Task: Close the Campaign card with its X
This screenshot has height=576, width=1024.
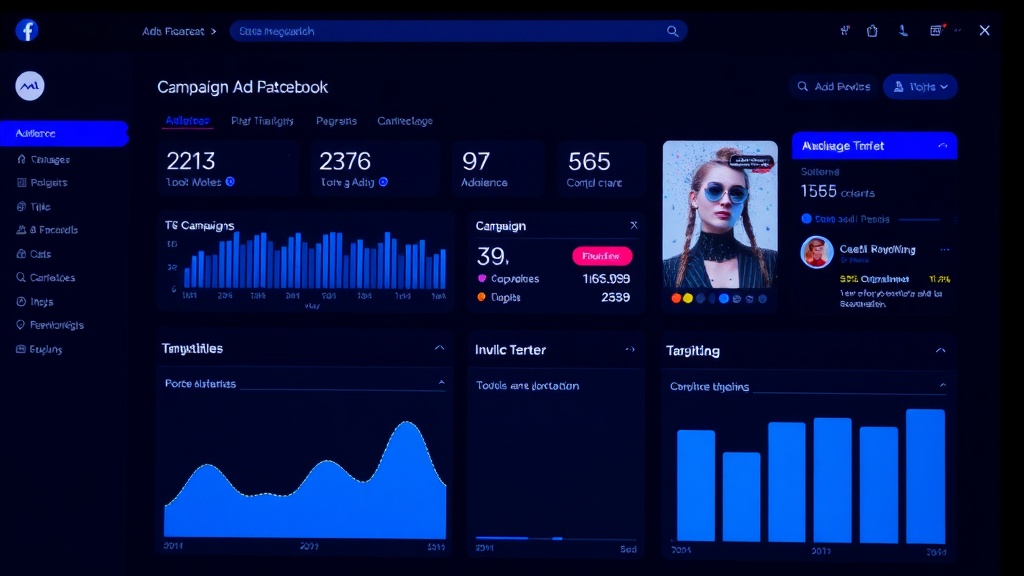Action: point(633,225)
